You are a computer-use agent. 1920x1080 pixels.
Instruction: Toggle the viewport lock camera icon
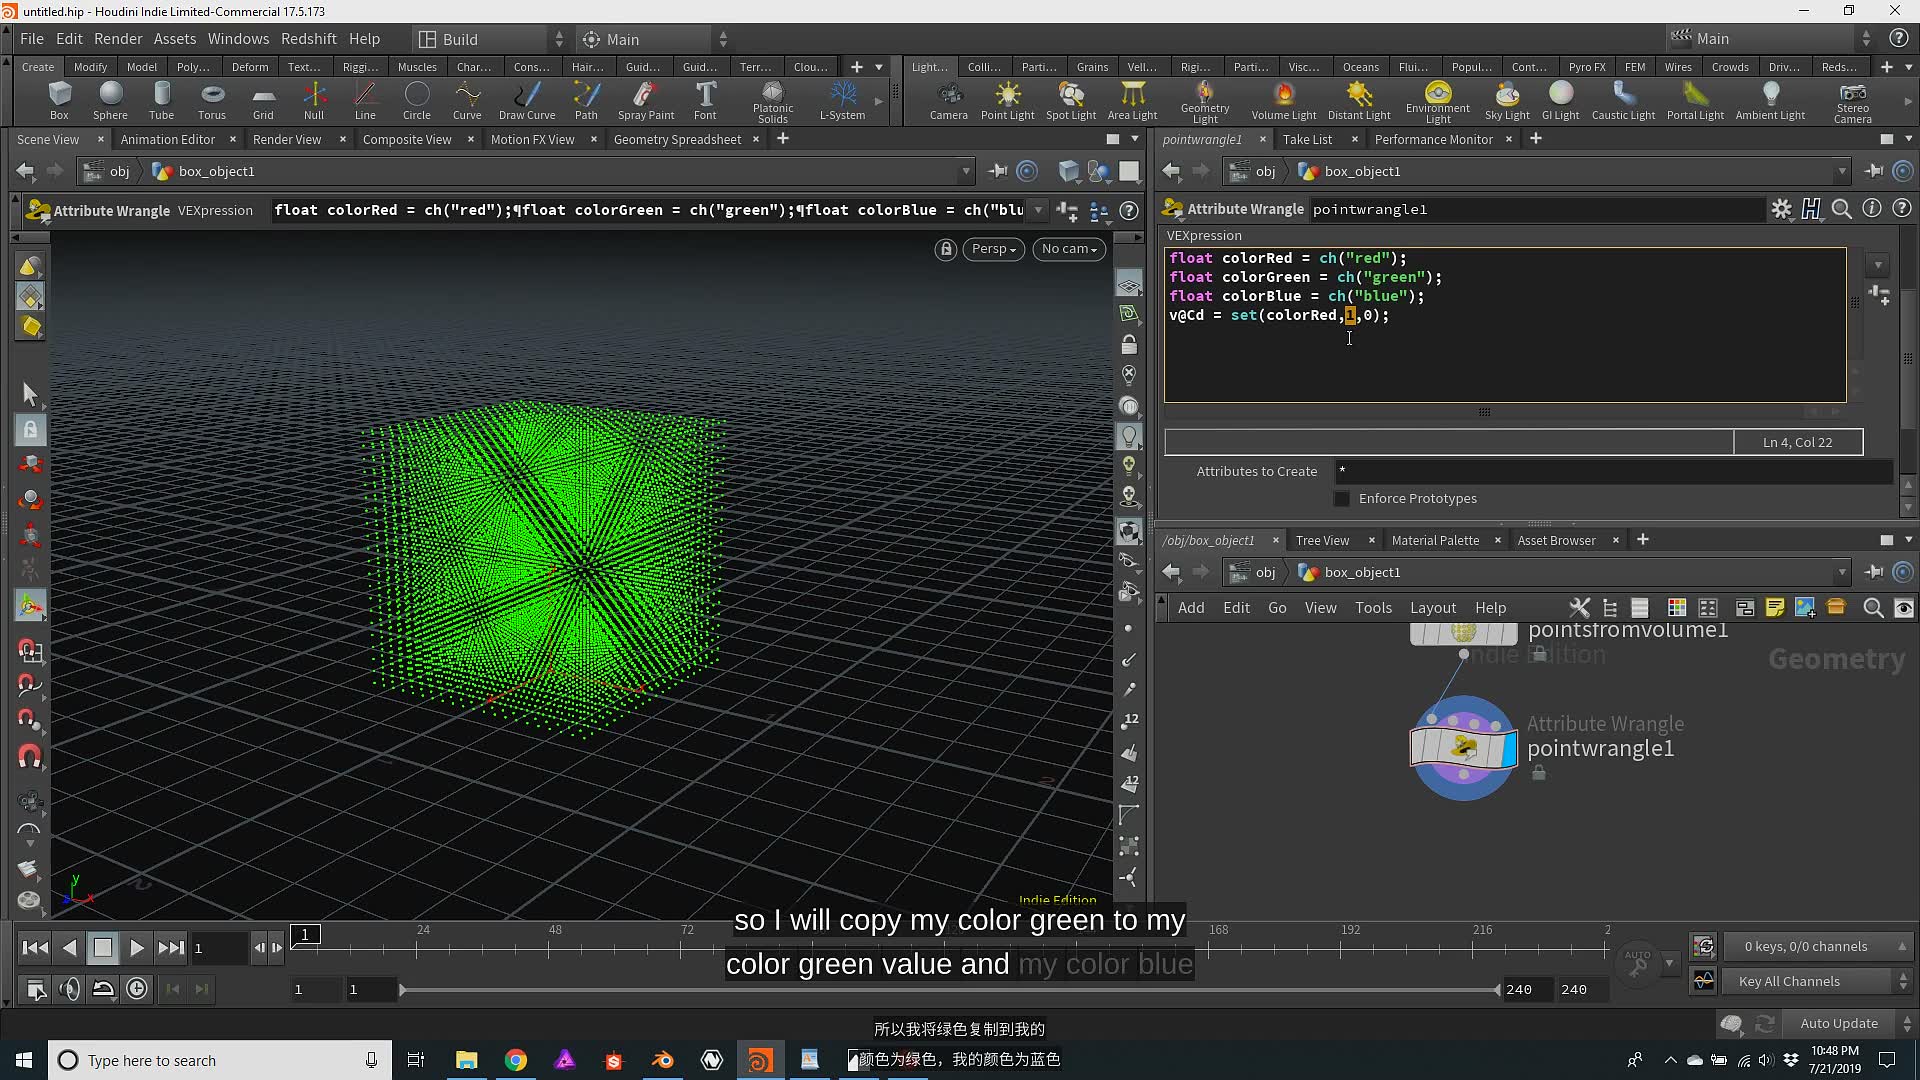(945, 249)
